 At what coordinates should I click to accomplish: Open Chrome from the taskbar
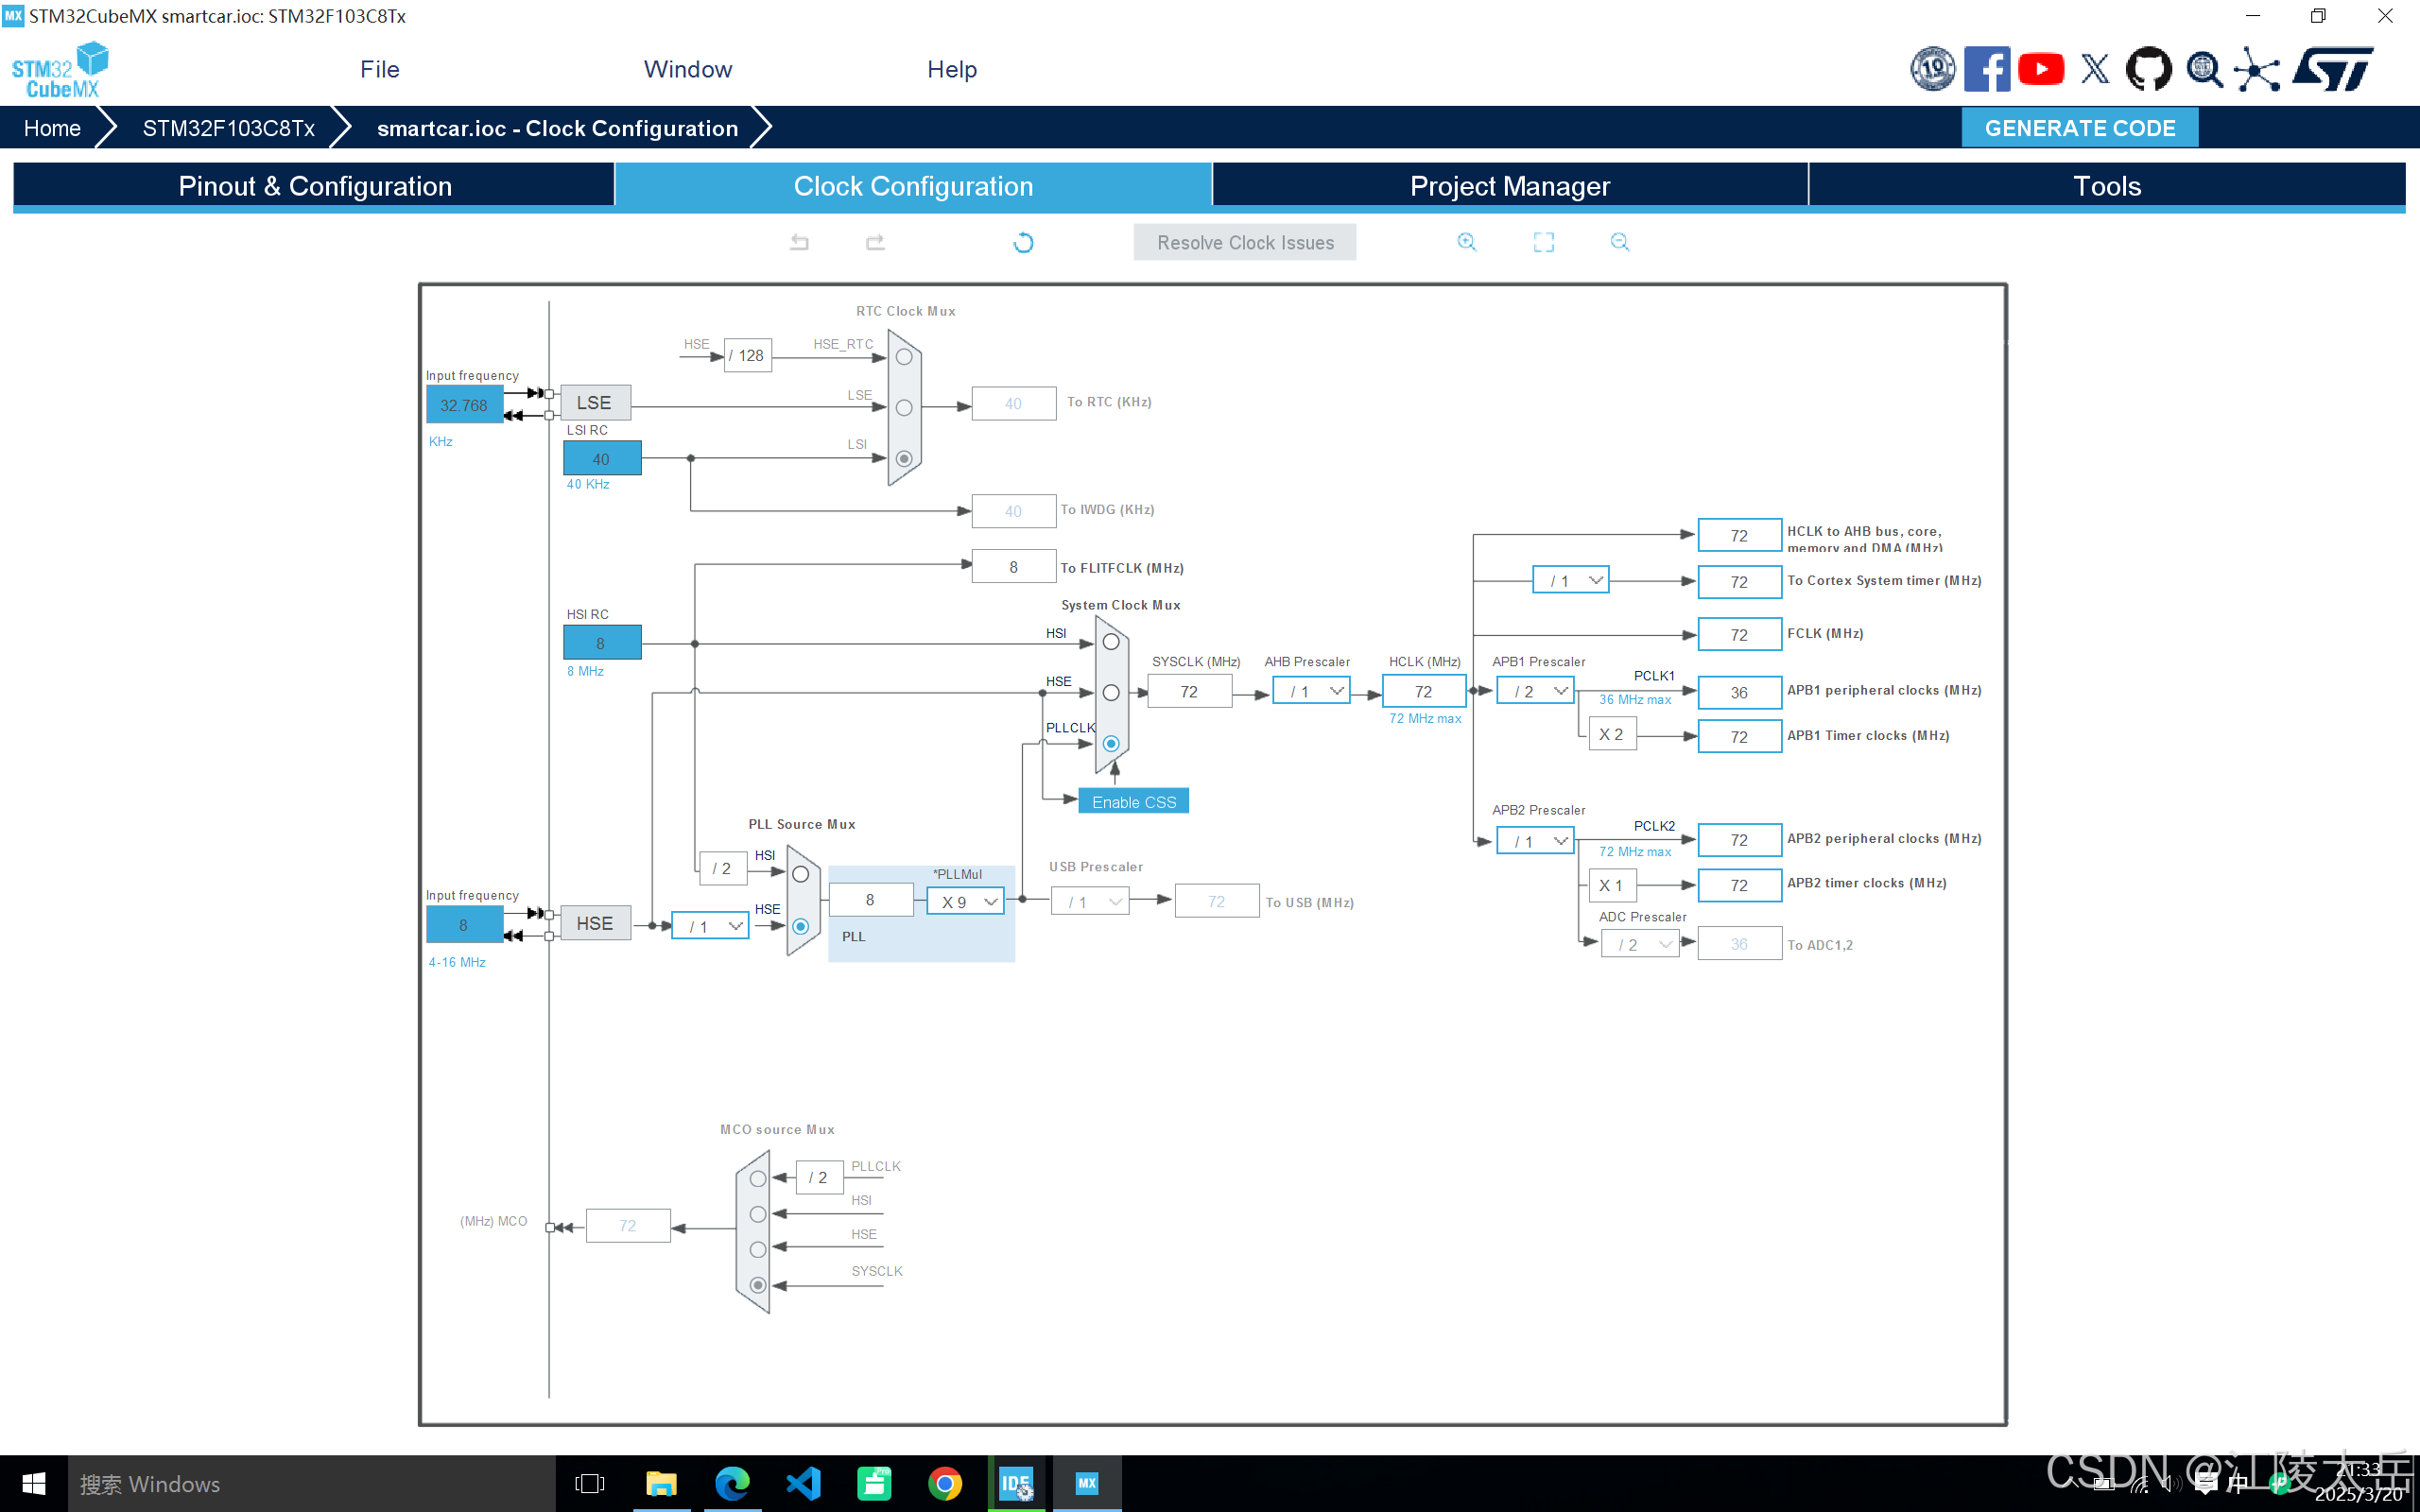(945, 1483)
